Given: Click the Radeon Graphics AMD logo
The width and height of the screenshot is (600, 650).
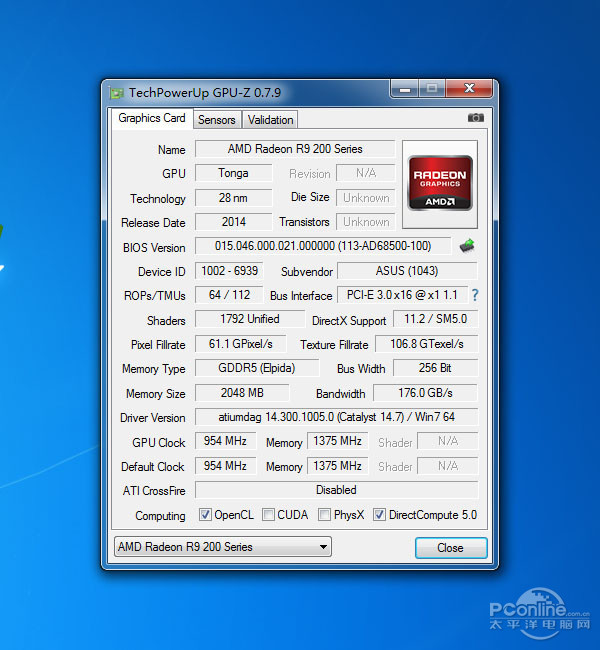Looking at the screenshot, I should tap(440, 184).
